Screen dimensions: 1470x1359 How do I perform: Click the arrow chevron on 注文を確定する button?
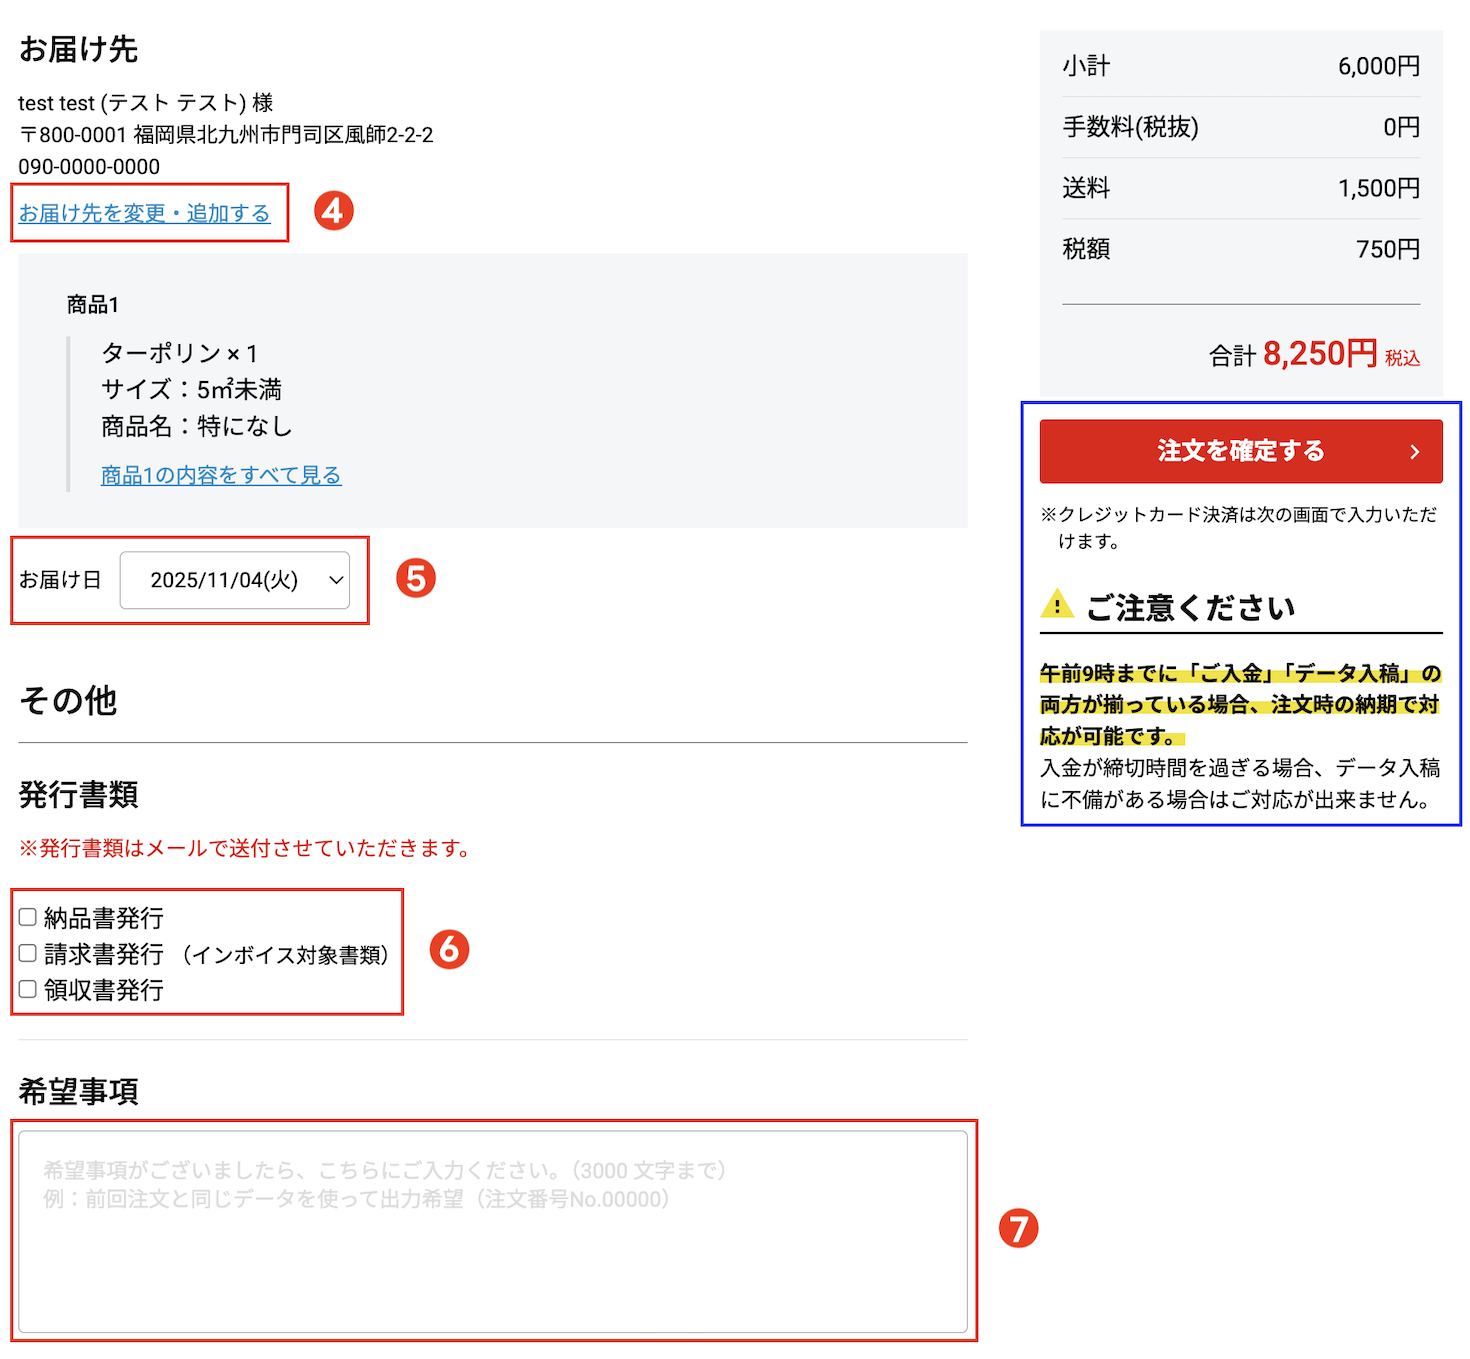[1414, 452]
